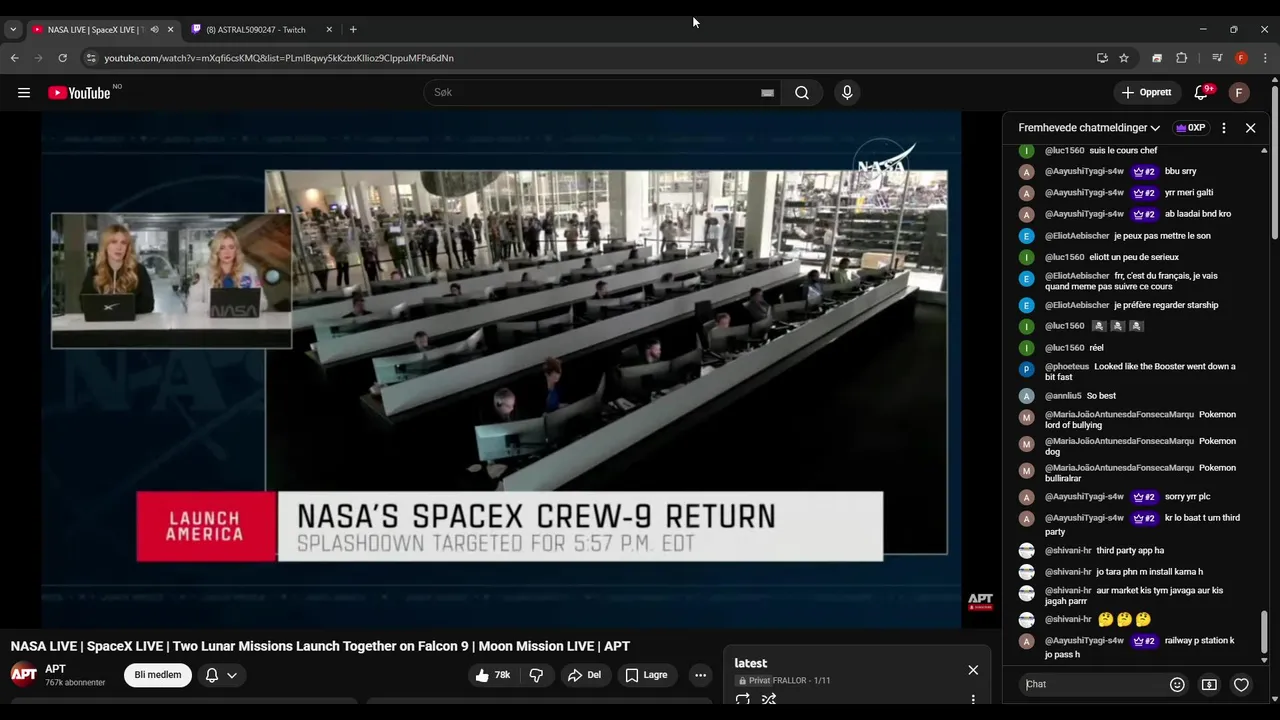Toggle playlist shuffle
Screen dimensions: 1280x720
tap(769, 700)
